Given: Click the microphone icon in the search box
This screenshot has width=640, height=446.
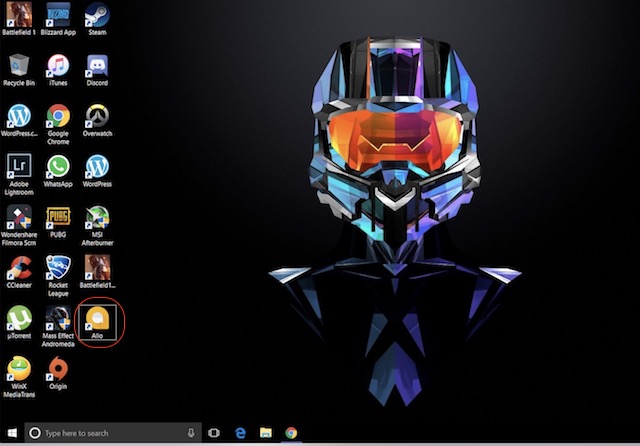Looking at the screenshot, I should pyautogui.click(x=191, y=433).
